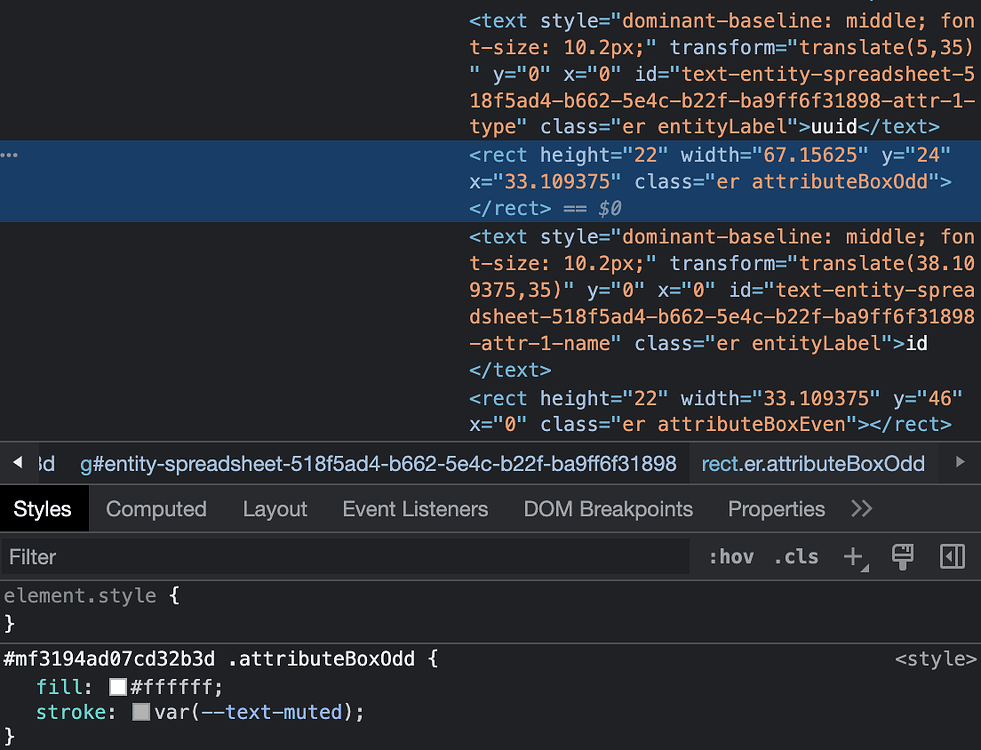Open the Event Listeners tab
The height and width of the screenshot is (750, 981).
point(415,509)
